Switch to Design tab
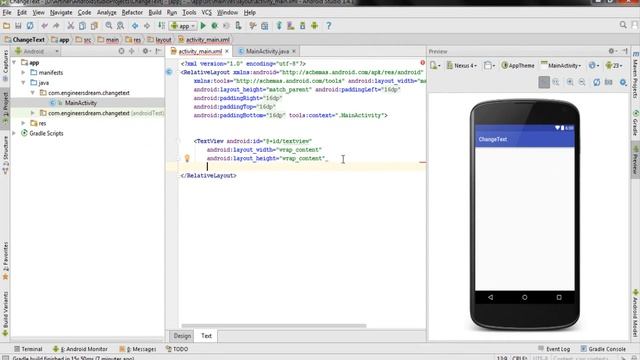640x360 pixels. coord(182,336)
